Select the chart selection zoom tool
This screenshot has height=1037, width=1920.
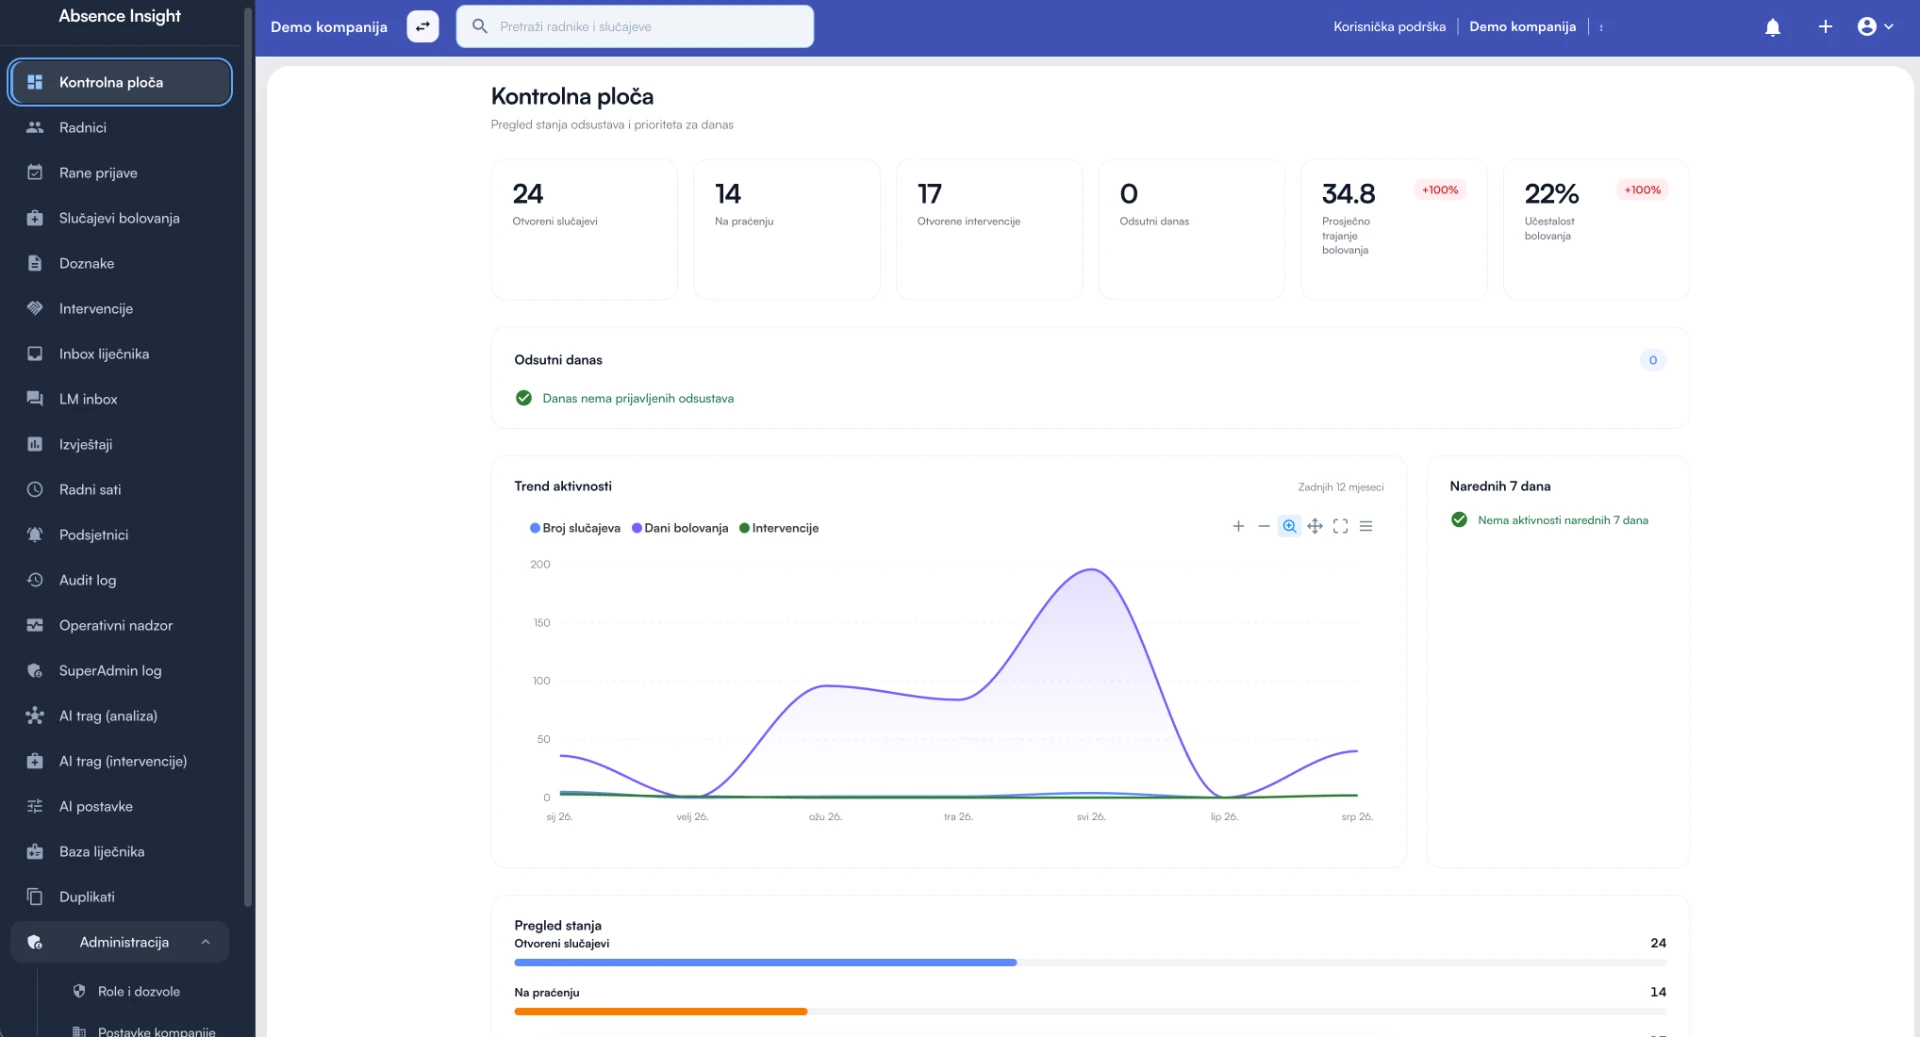pyautogui.click(x=1289, y=526)
